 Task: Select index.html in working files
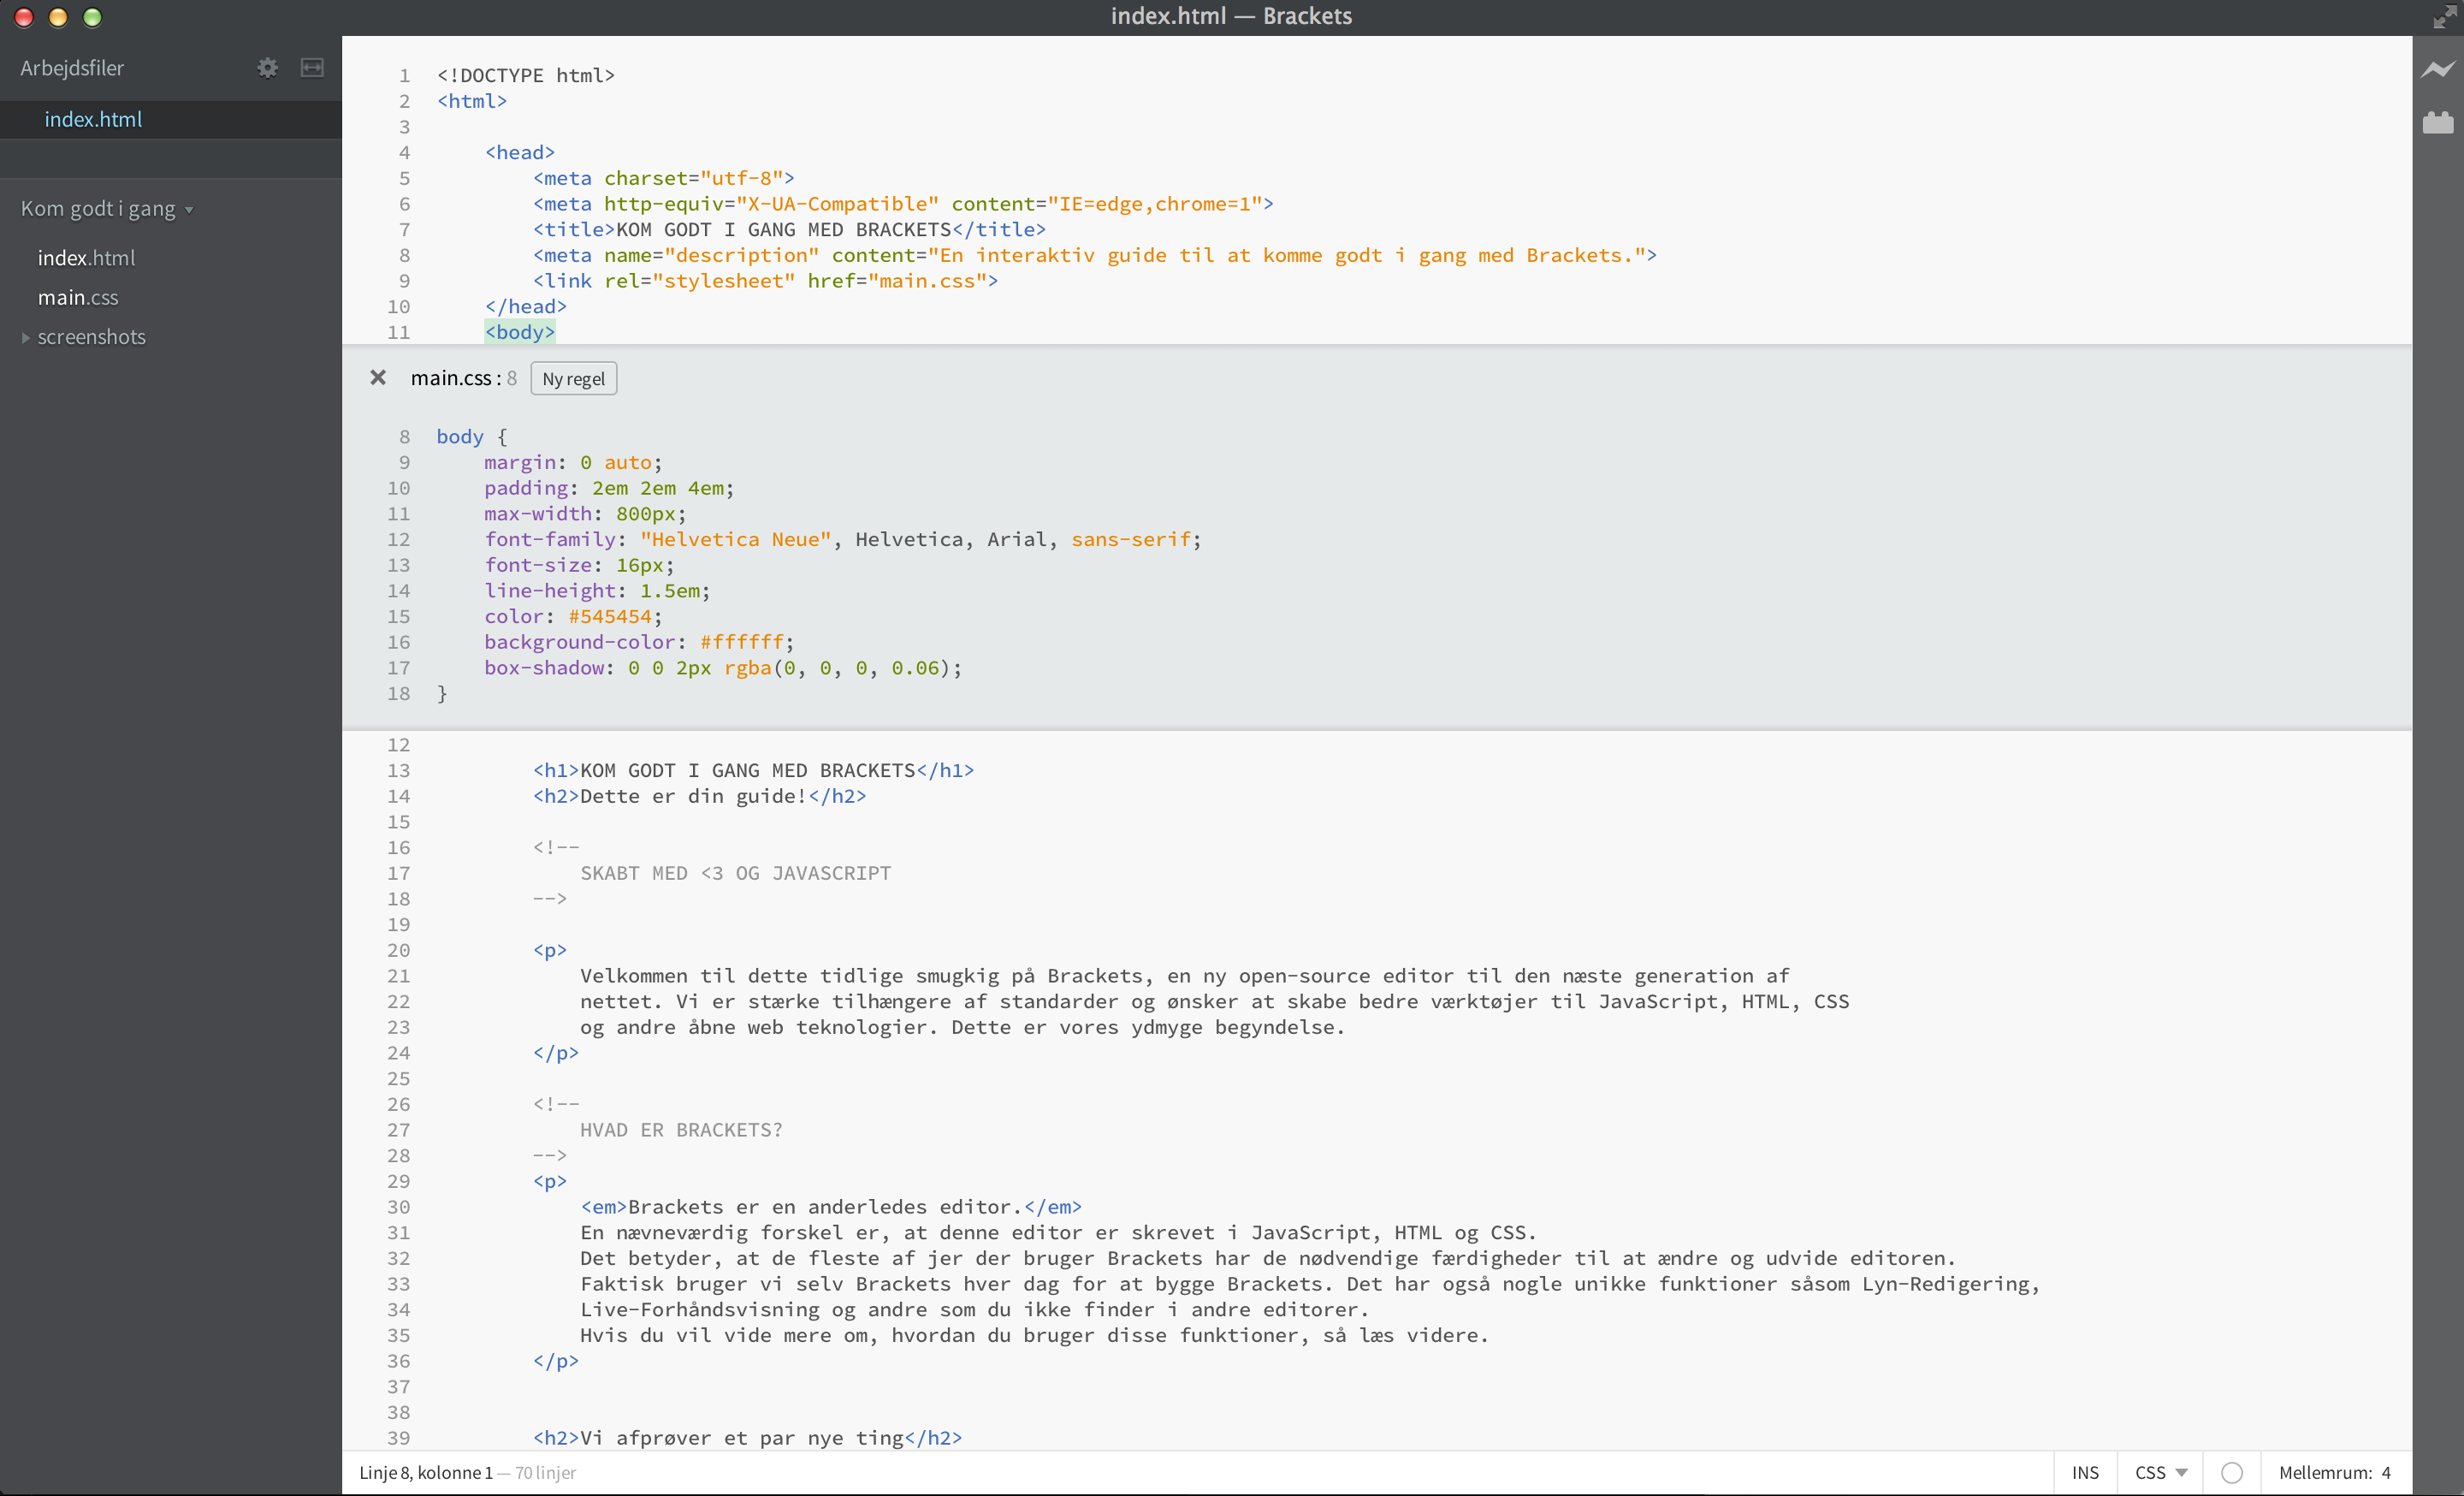(93, 120)
